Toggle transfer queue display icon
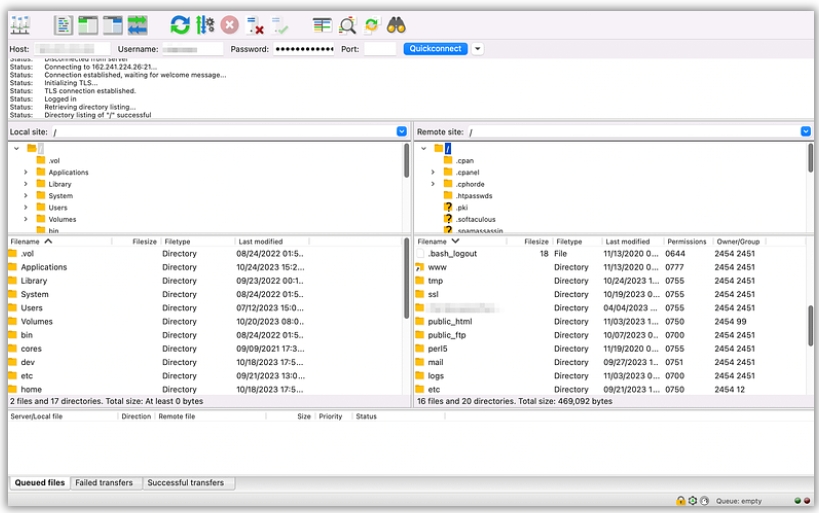Screen dimensions: 819x513 [x=138, y=25]
